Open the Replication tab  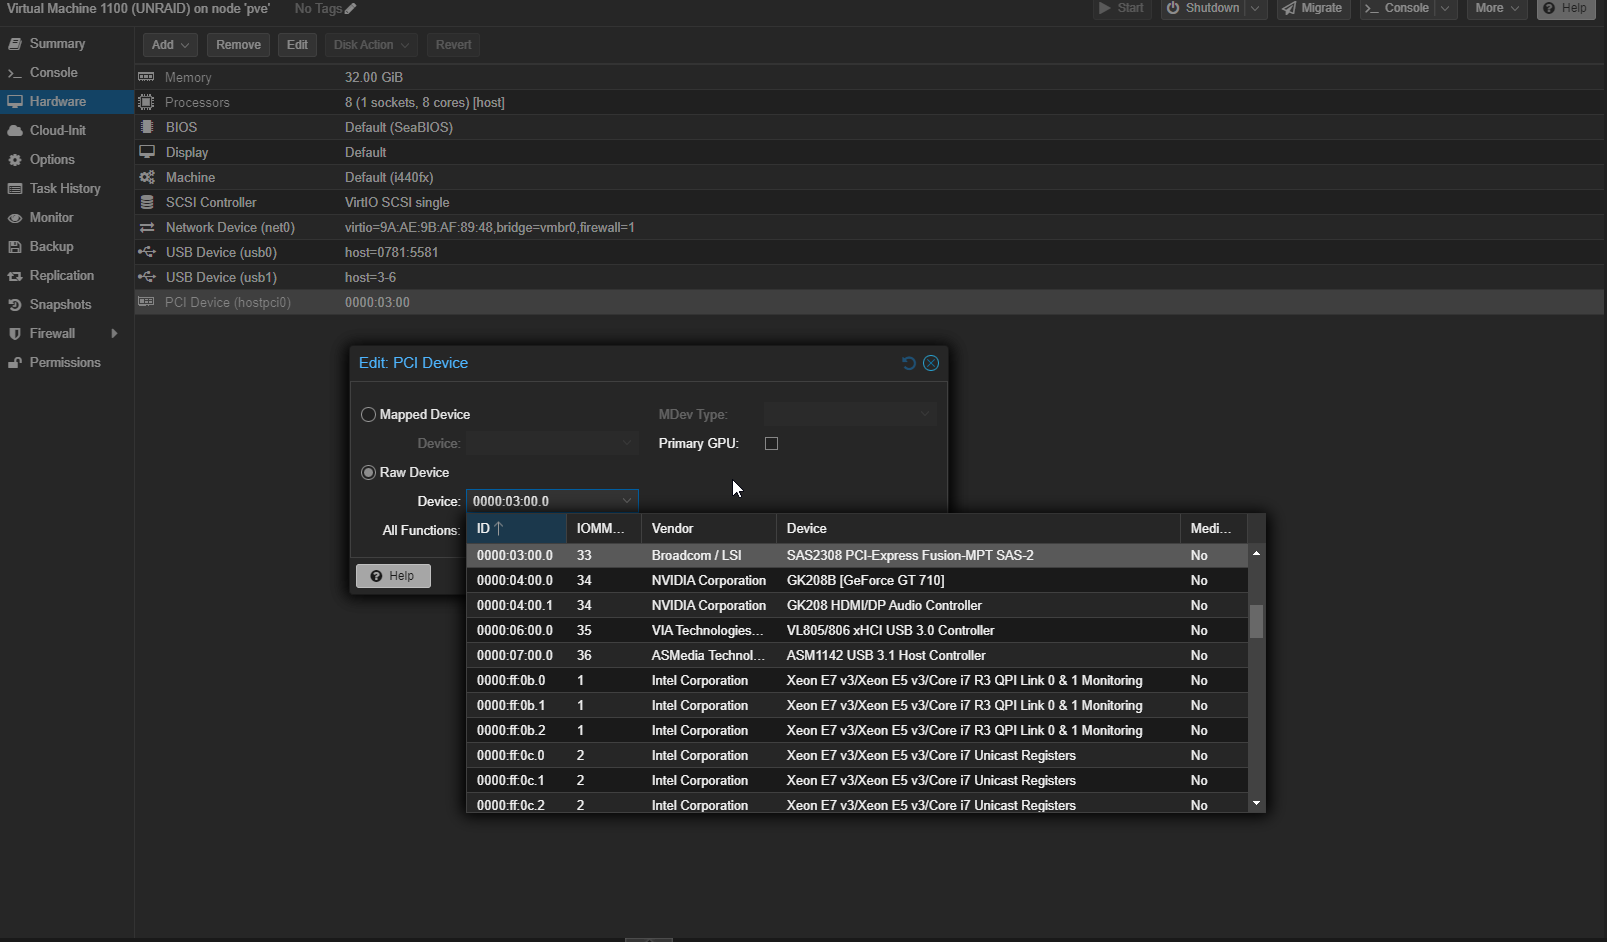[x=61, y=276]
